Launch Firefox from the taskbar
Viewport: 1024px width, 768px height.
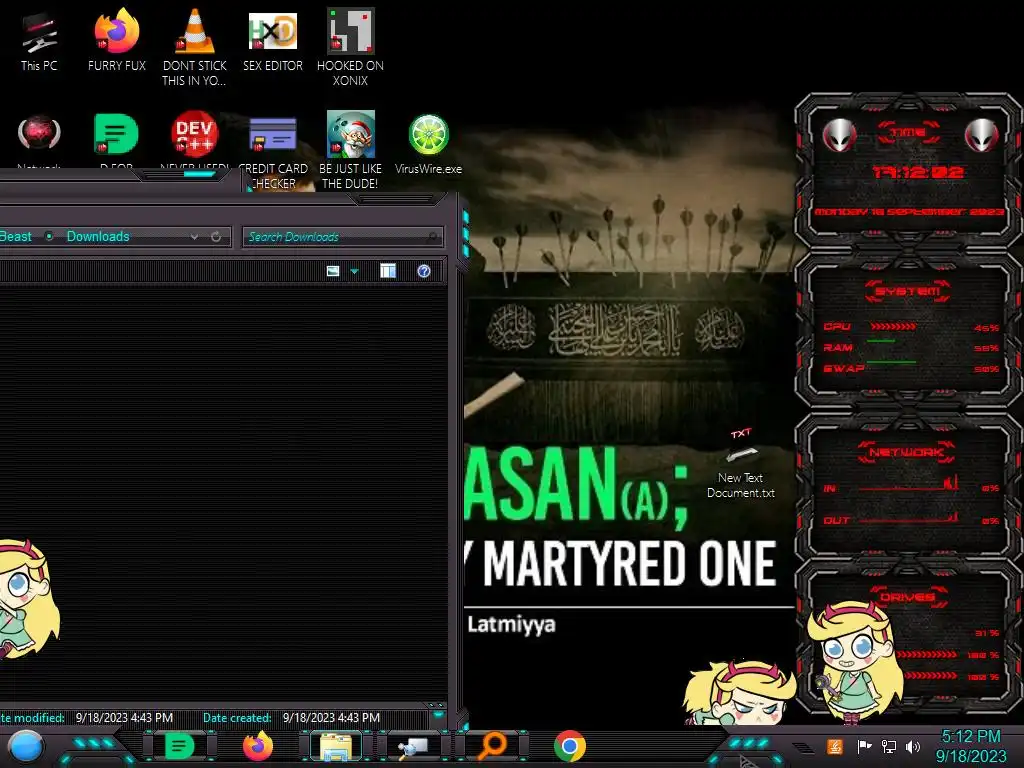[258, 746]
